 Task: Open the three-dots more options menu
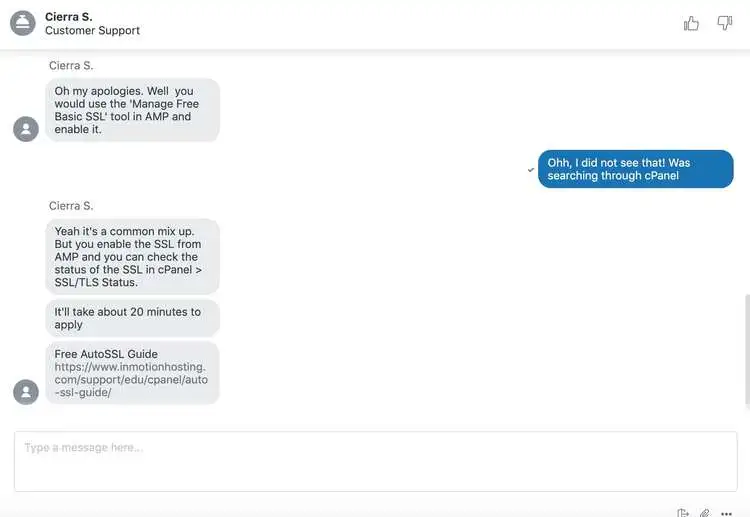[x=726, y=513]
